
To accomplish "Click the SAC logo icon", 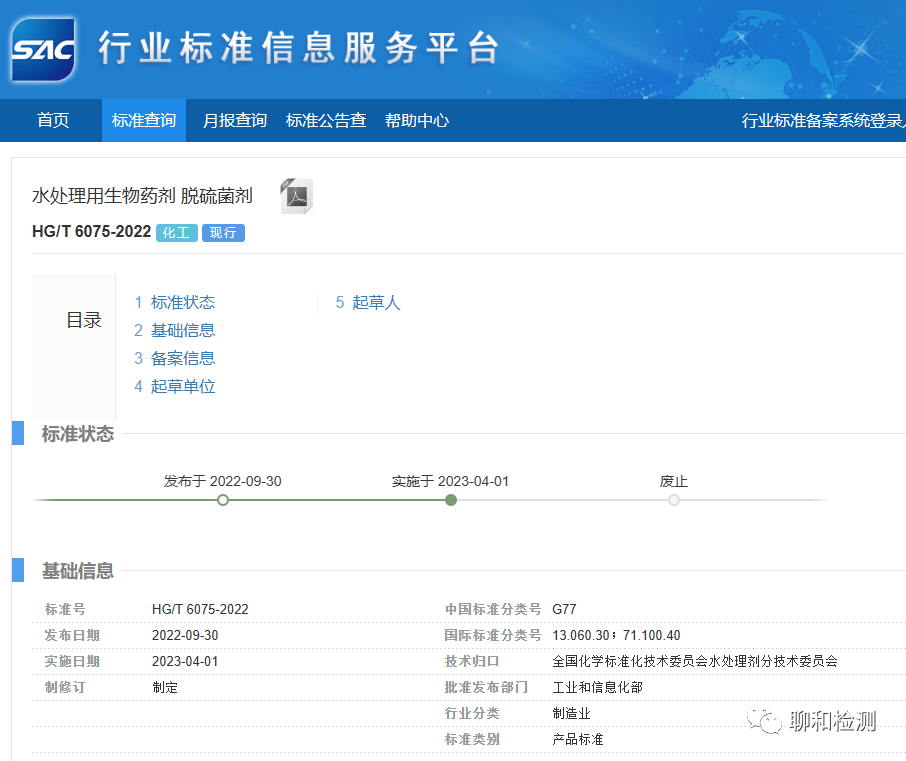I will click(43, 49).
